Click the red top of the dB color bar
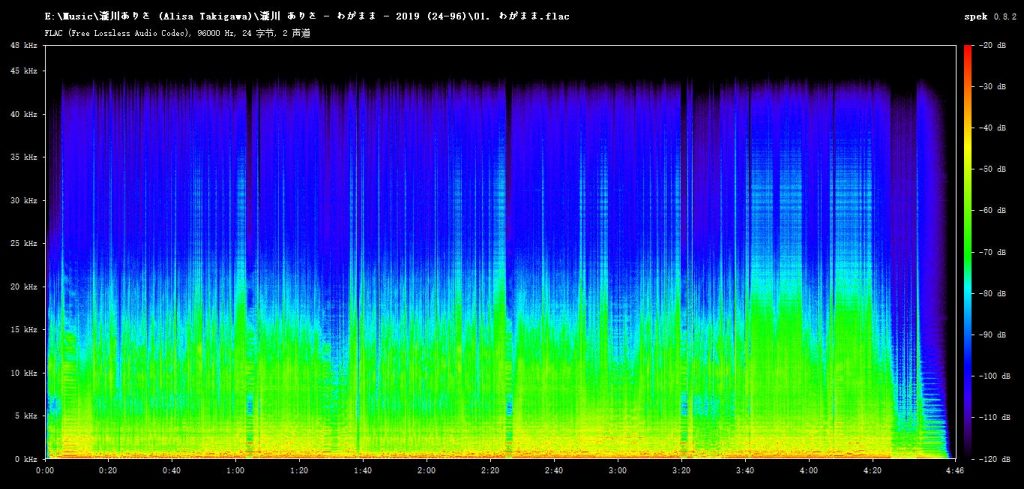 click(968, 52)
